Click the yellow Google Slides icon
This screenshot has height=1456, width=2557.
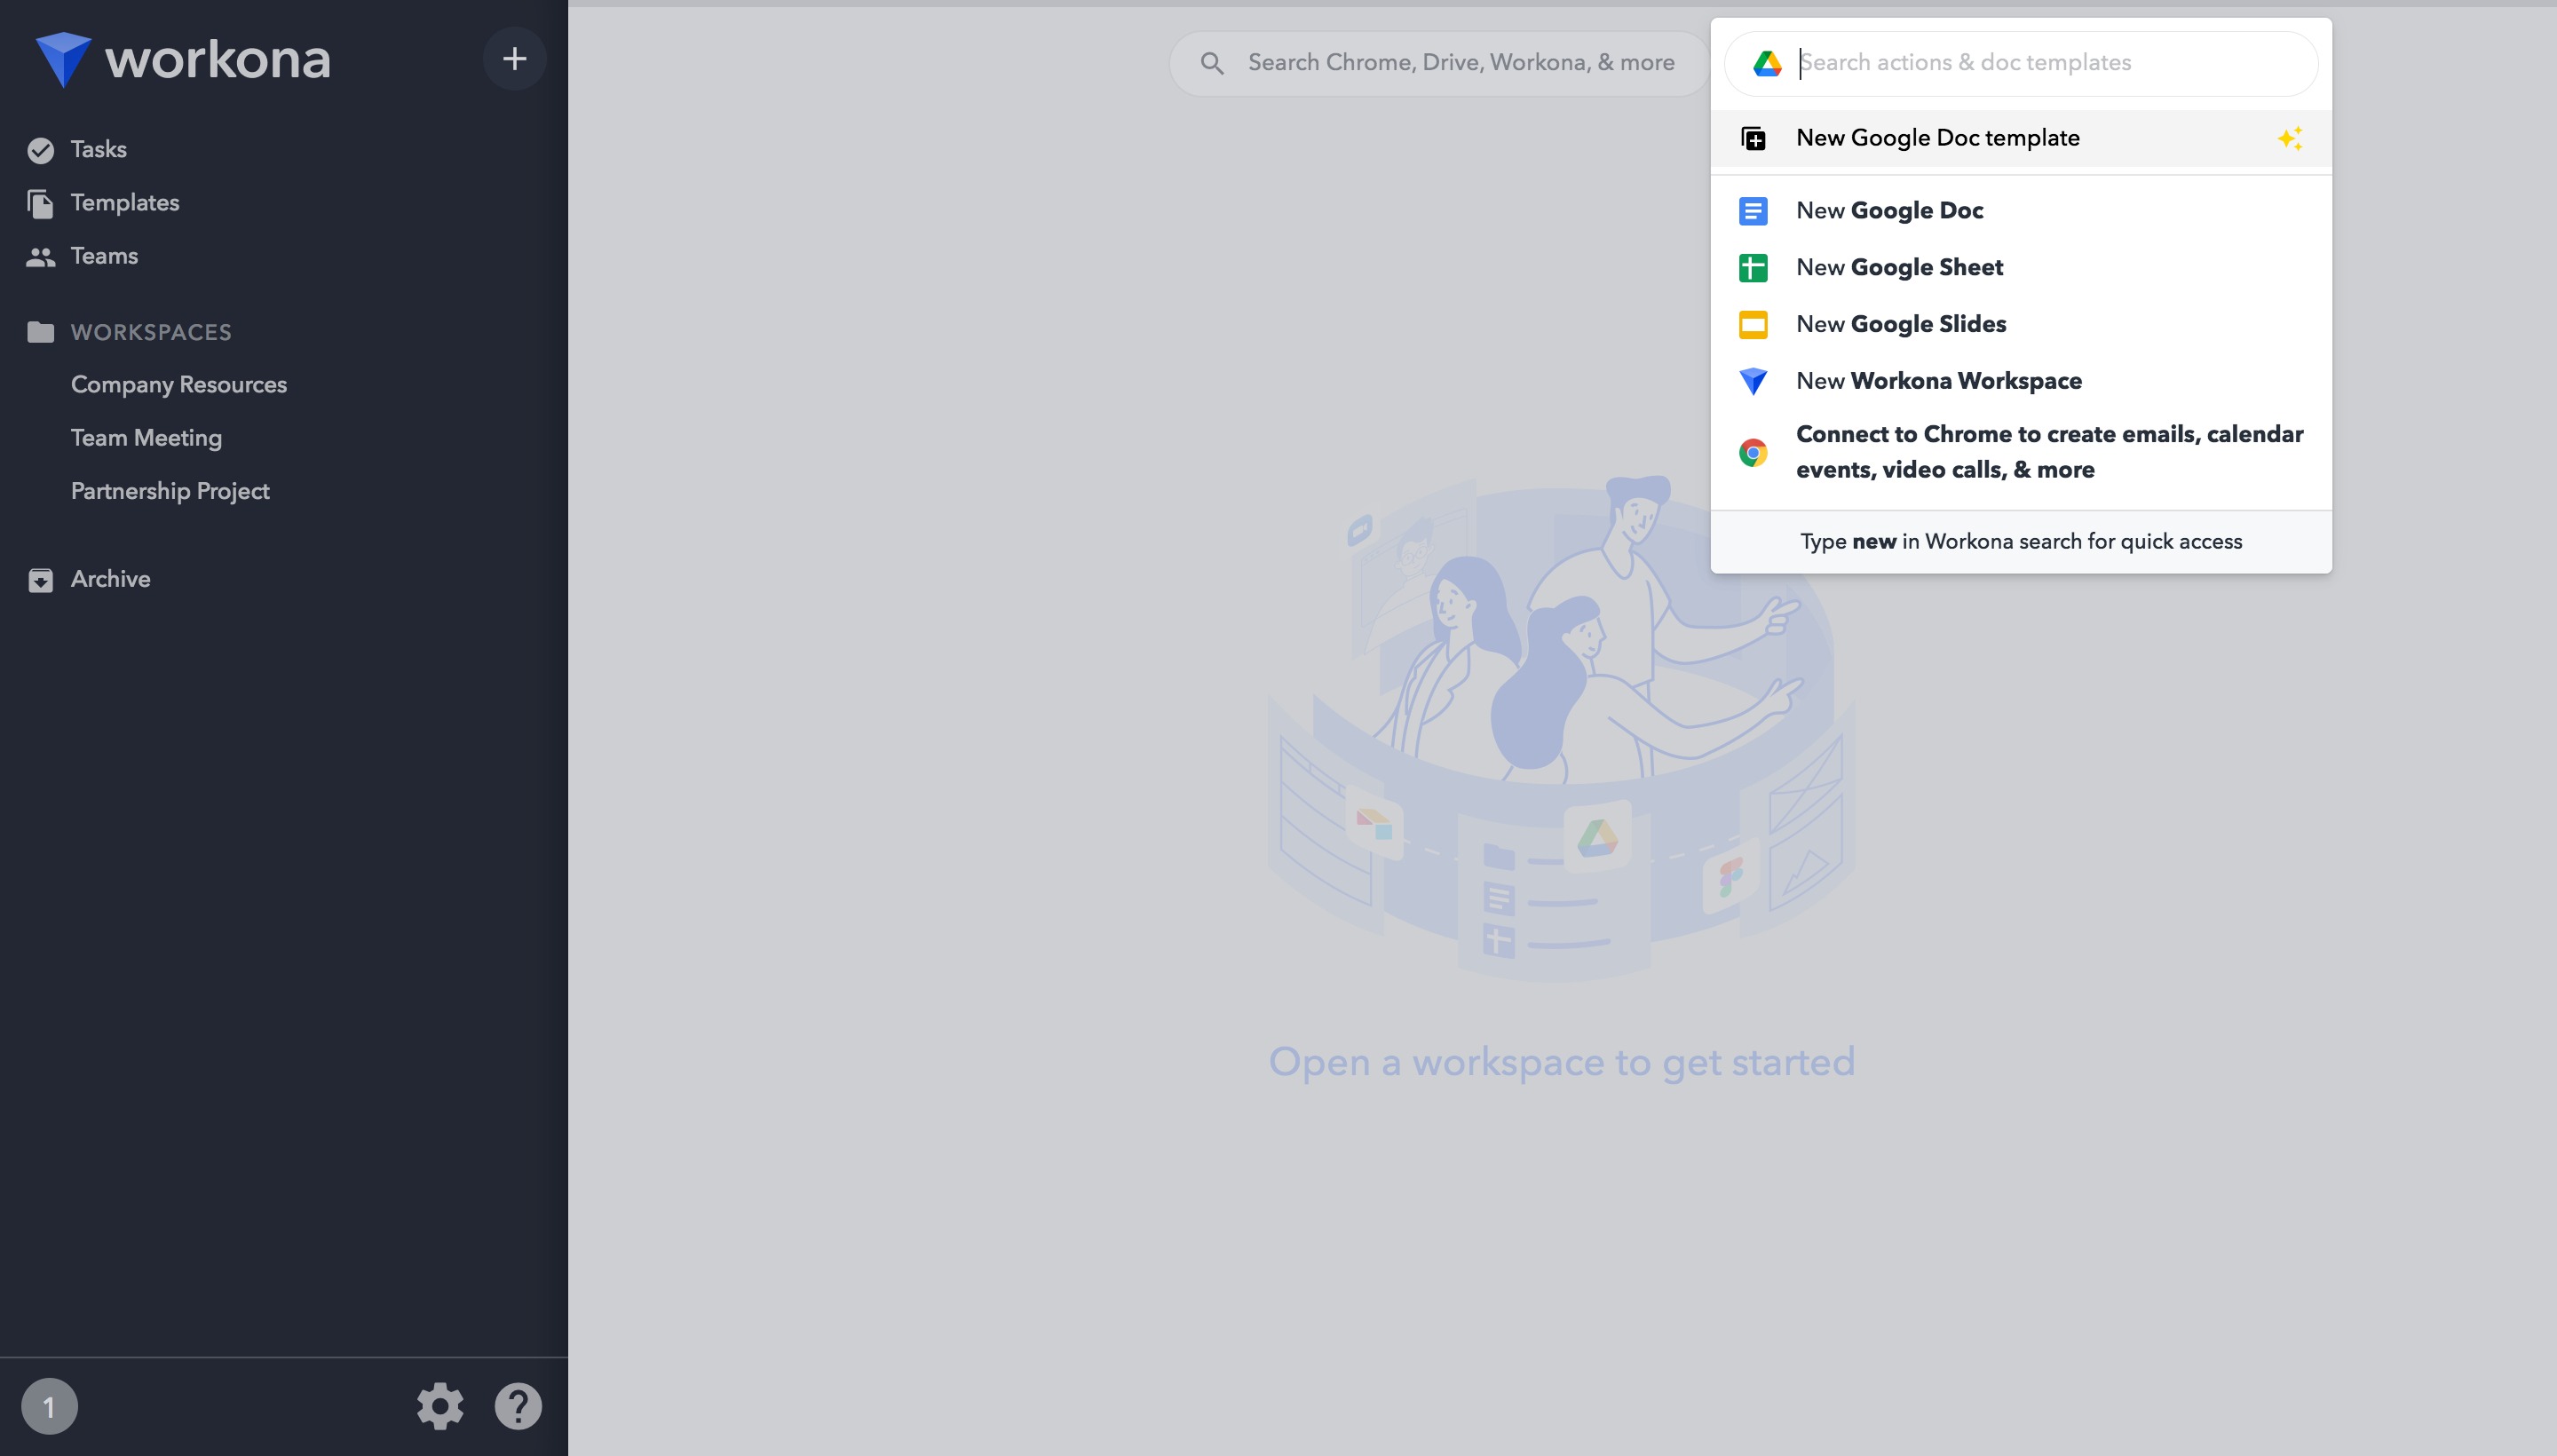pos(1753,325)
